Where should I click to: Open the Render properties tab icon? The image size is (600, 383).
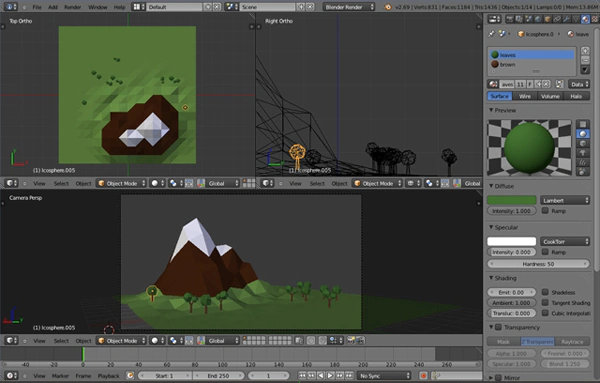point(509,19)
